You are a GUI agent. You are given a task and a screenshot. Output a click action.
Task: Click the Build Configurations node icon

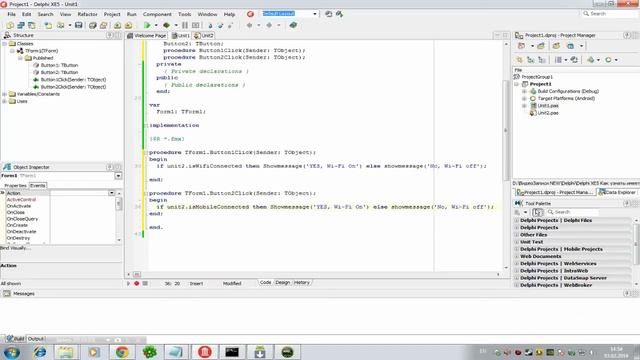coord(533,91)
